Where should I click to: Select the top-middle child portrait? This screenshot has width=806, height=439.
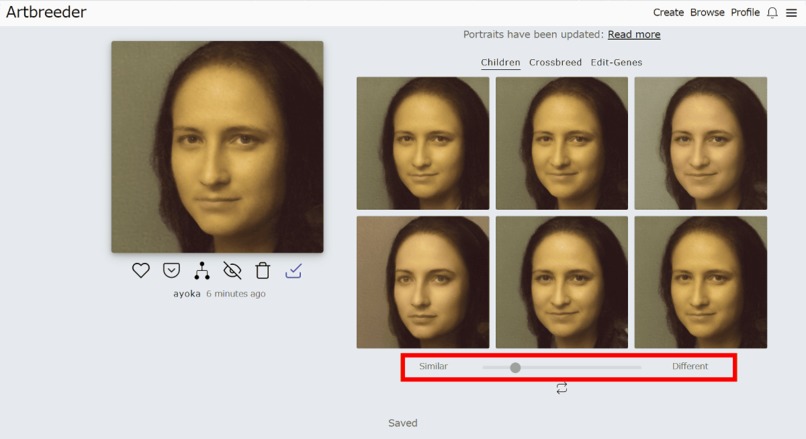click(562, 143)
